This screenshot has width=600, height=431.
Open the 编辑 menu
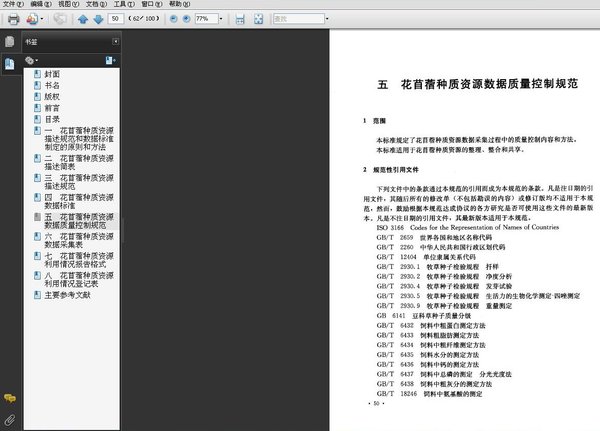[x=41, y=4]
